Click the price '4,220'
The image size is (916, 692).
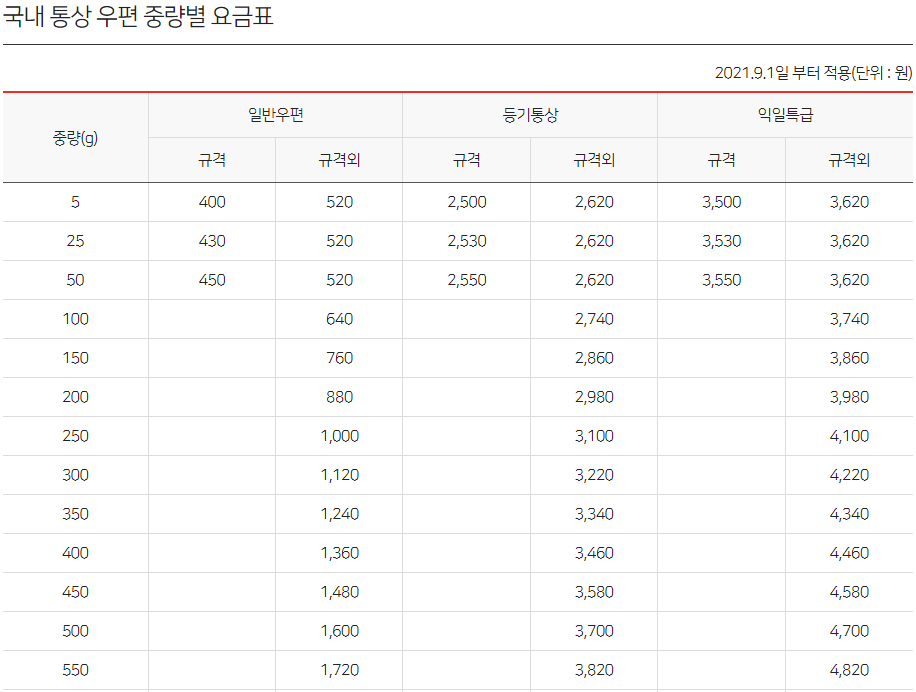[x=849, y=475]
